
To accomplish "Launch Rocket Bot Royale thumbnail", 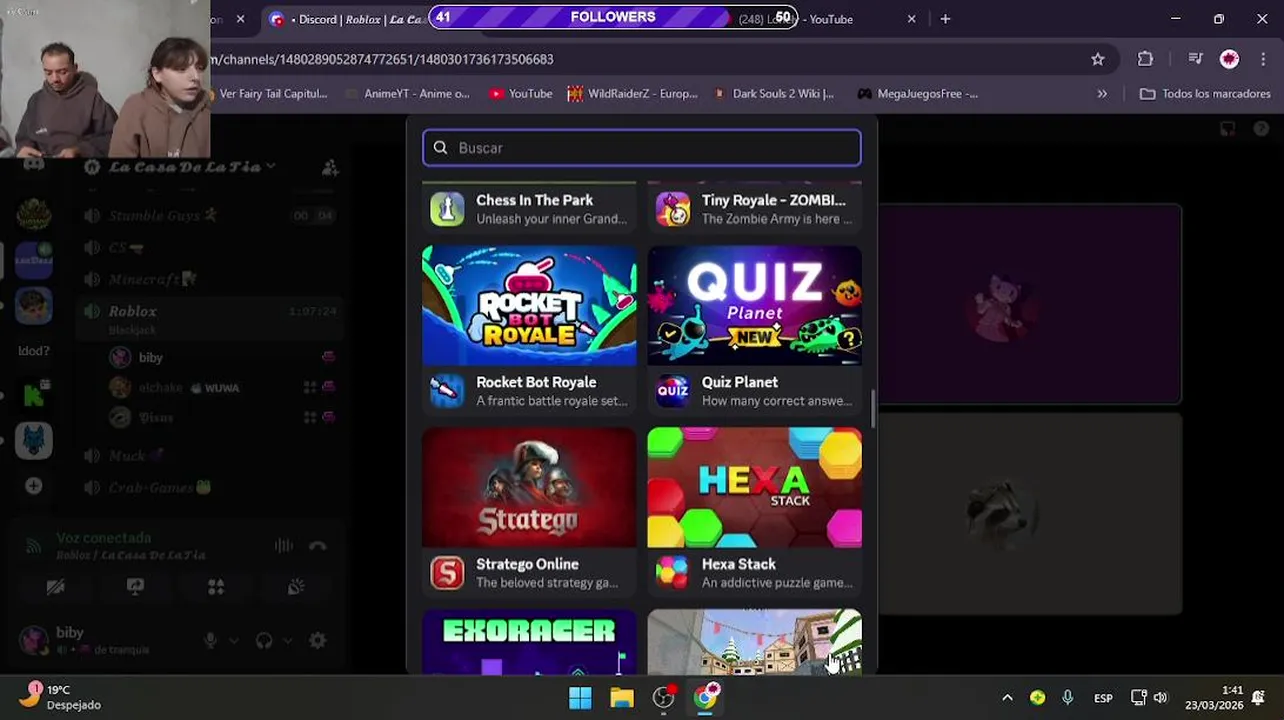I will (x=529, y=306).
